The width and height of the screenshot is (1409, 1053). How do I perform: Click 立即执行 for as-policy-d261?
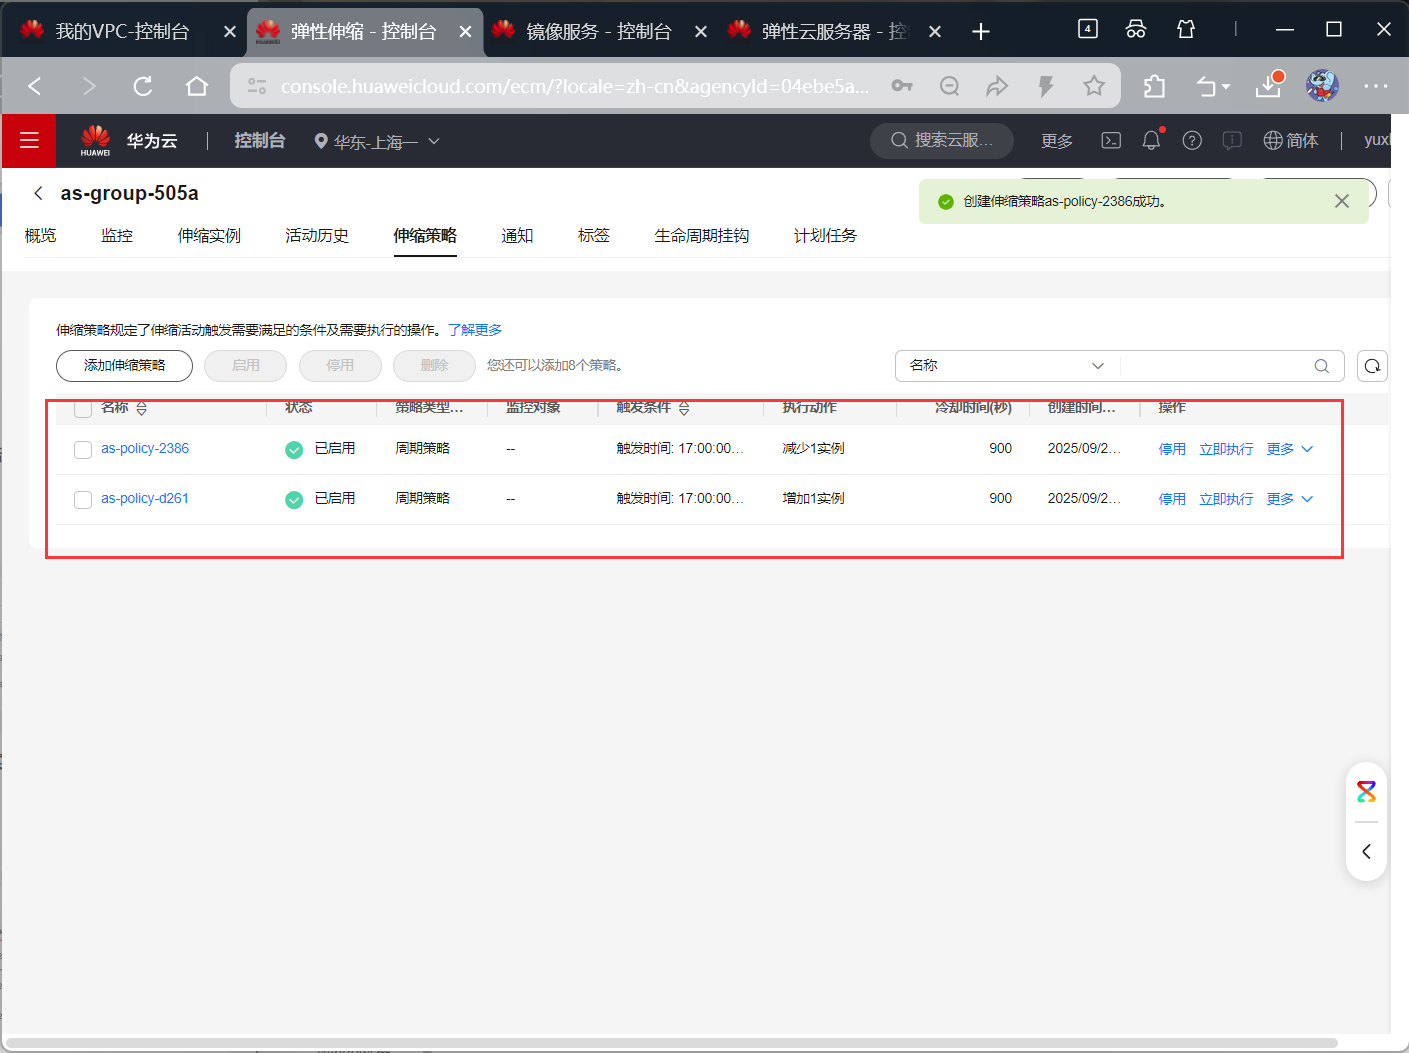(x=1226, y=499)
